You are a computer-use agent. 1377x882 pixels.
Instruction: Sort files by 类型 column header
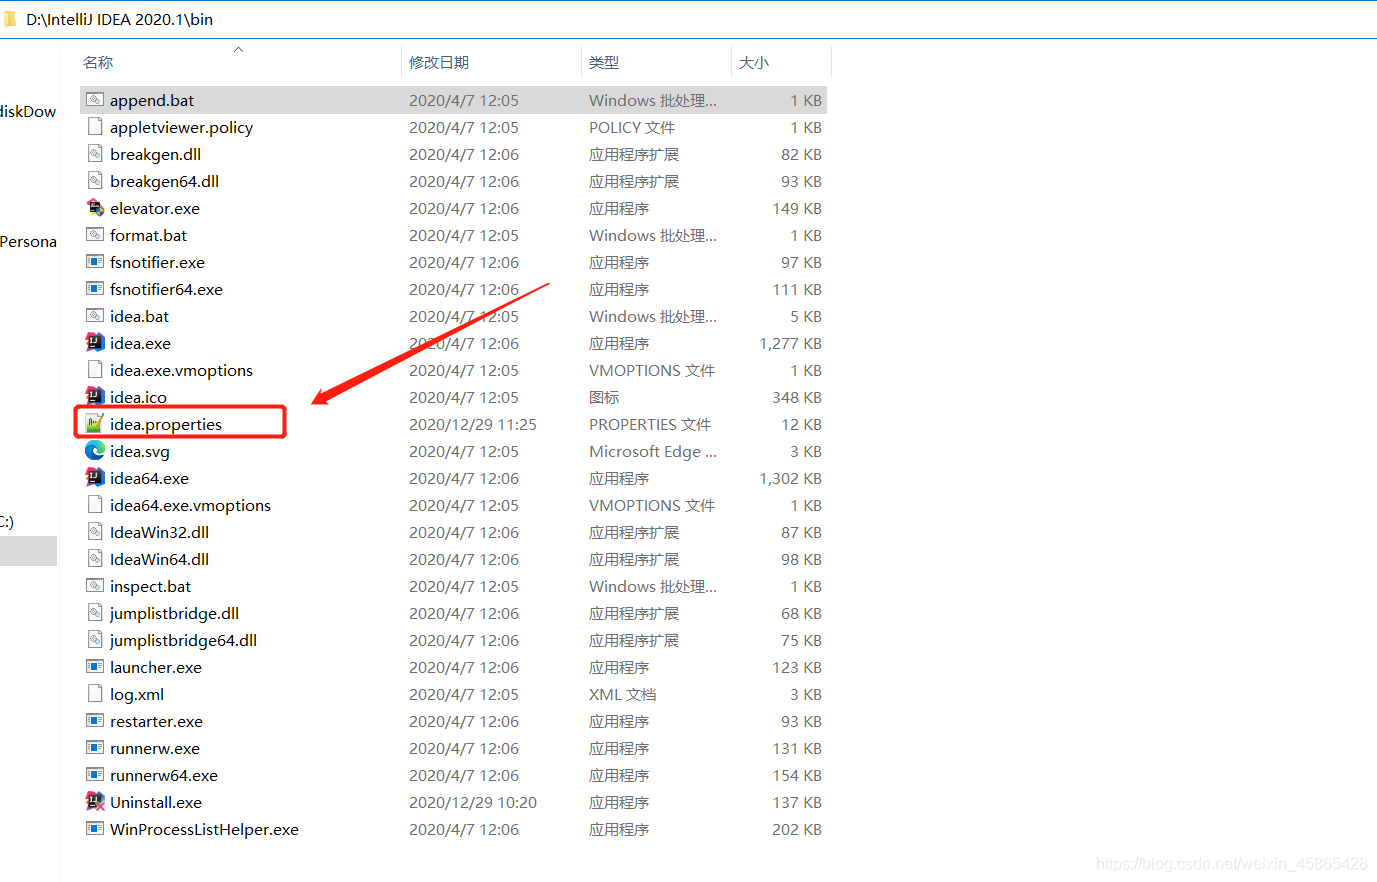point(604,62)
